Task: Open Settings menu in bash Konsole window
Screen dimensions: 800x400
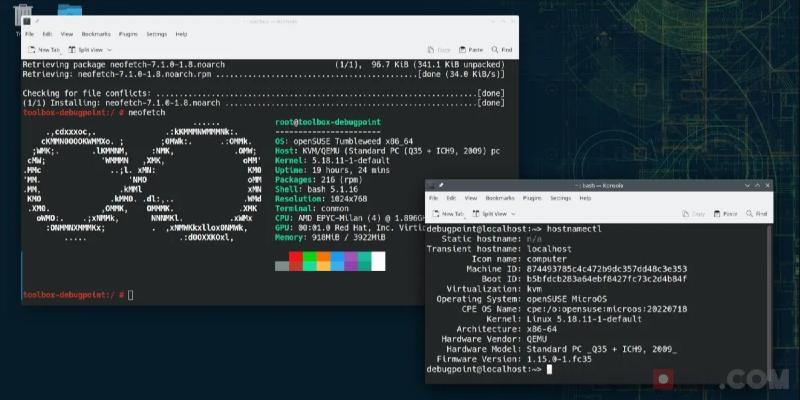Action: point(561,198)
